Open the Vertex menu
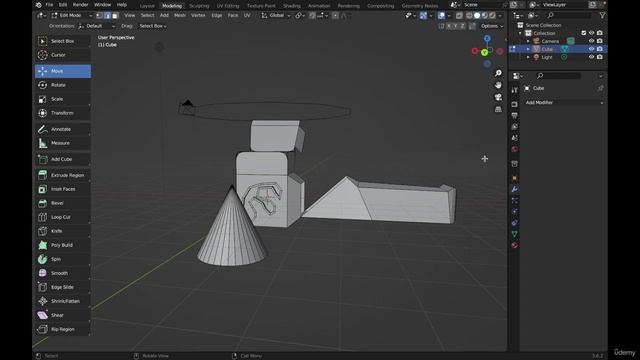The image size is (640, 360). [x=198, y=16]
